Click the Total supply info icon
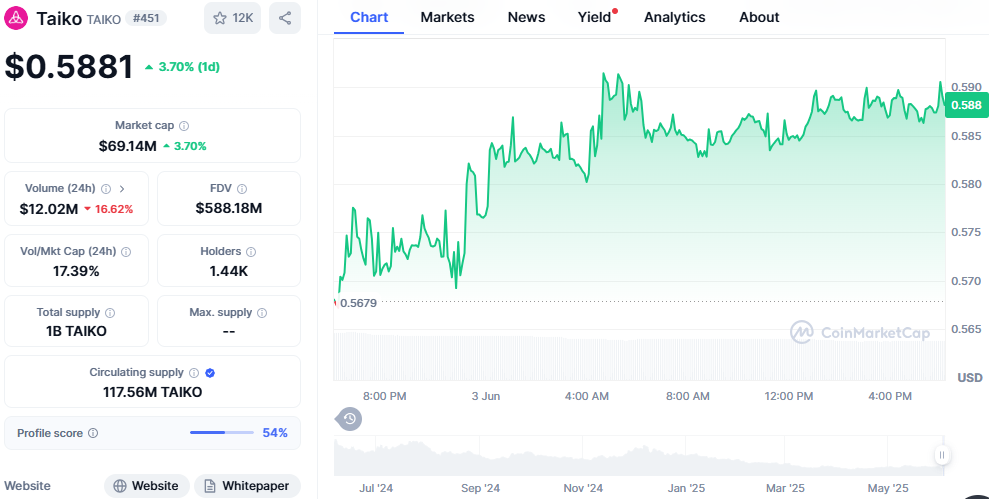This screenshot has width=989, height=499. tap(110, 313)
